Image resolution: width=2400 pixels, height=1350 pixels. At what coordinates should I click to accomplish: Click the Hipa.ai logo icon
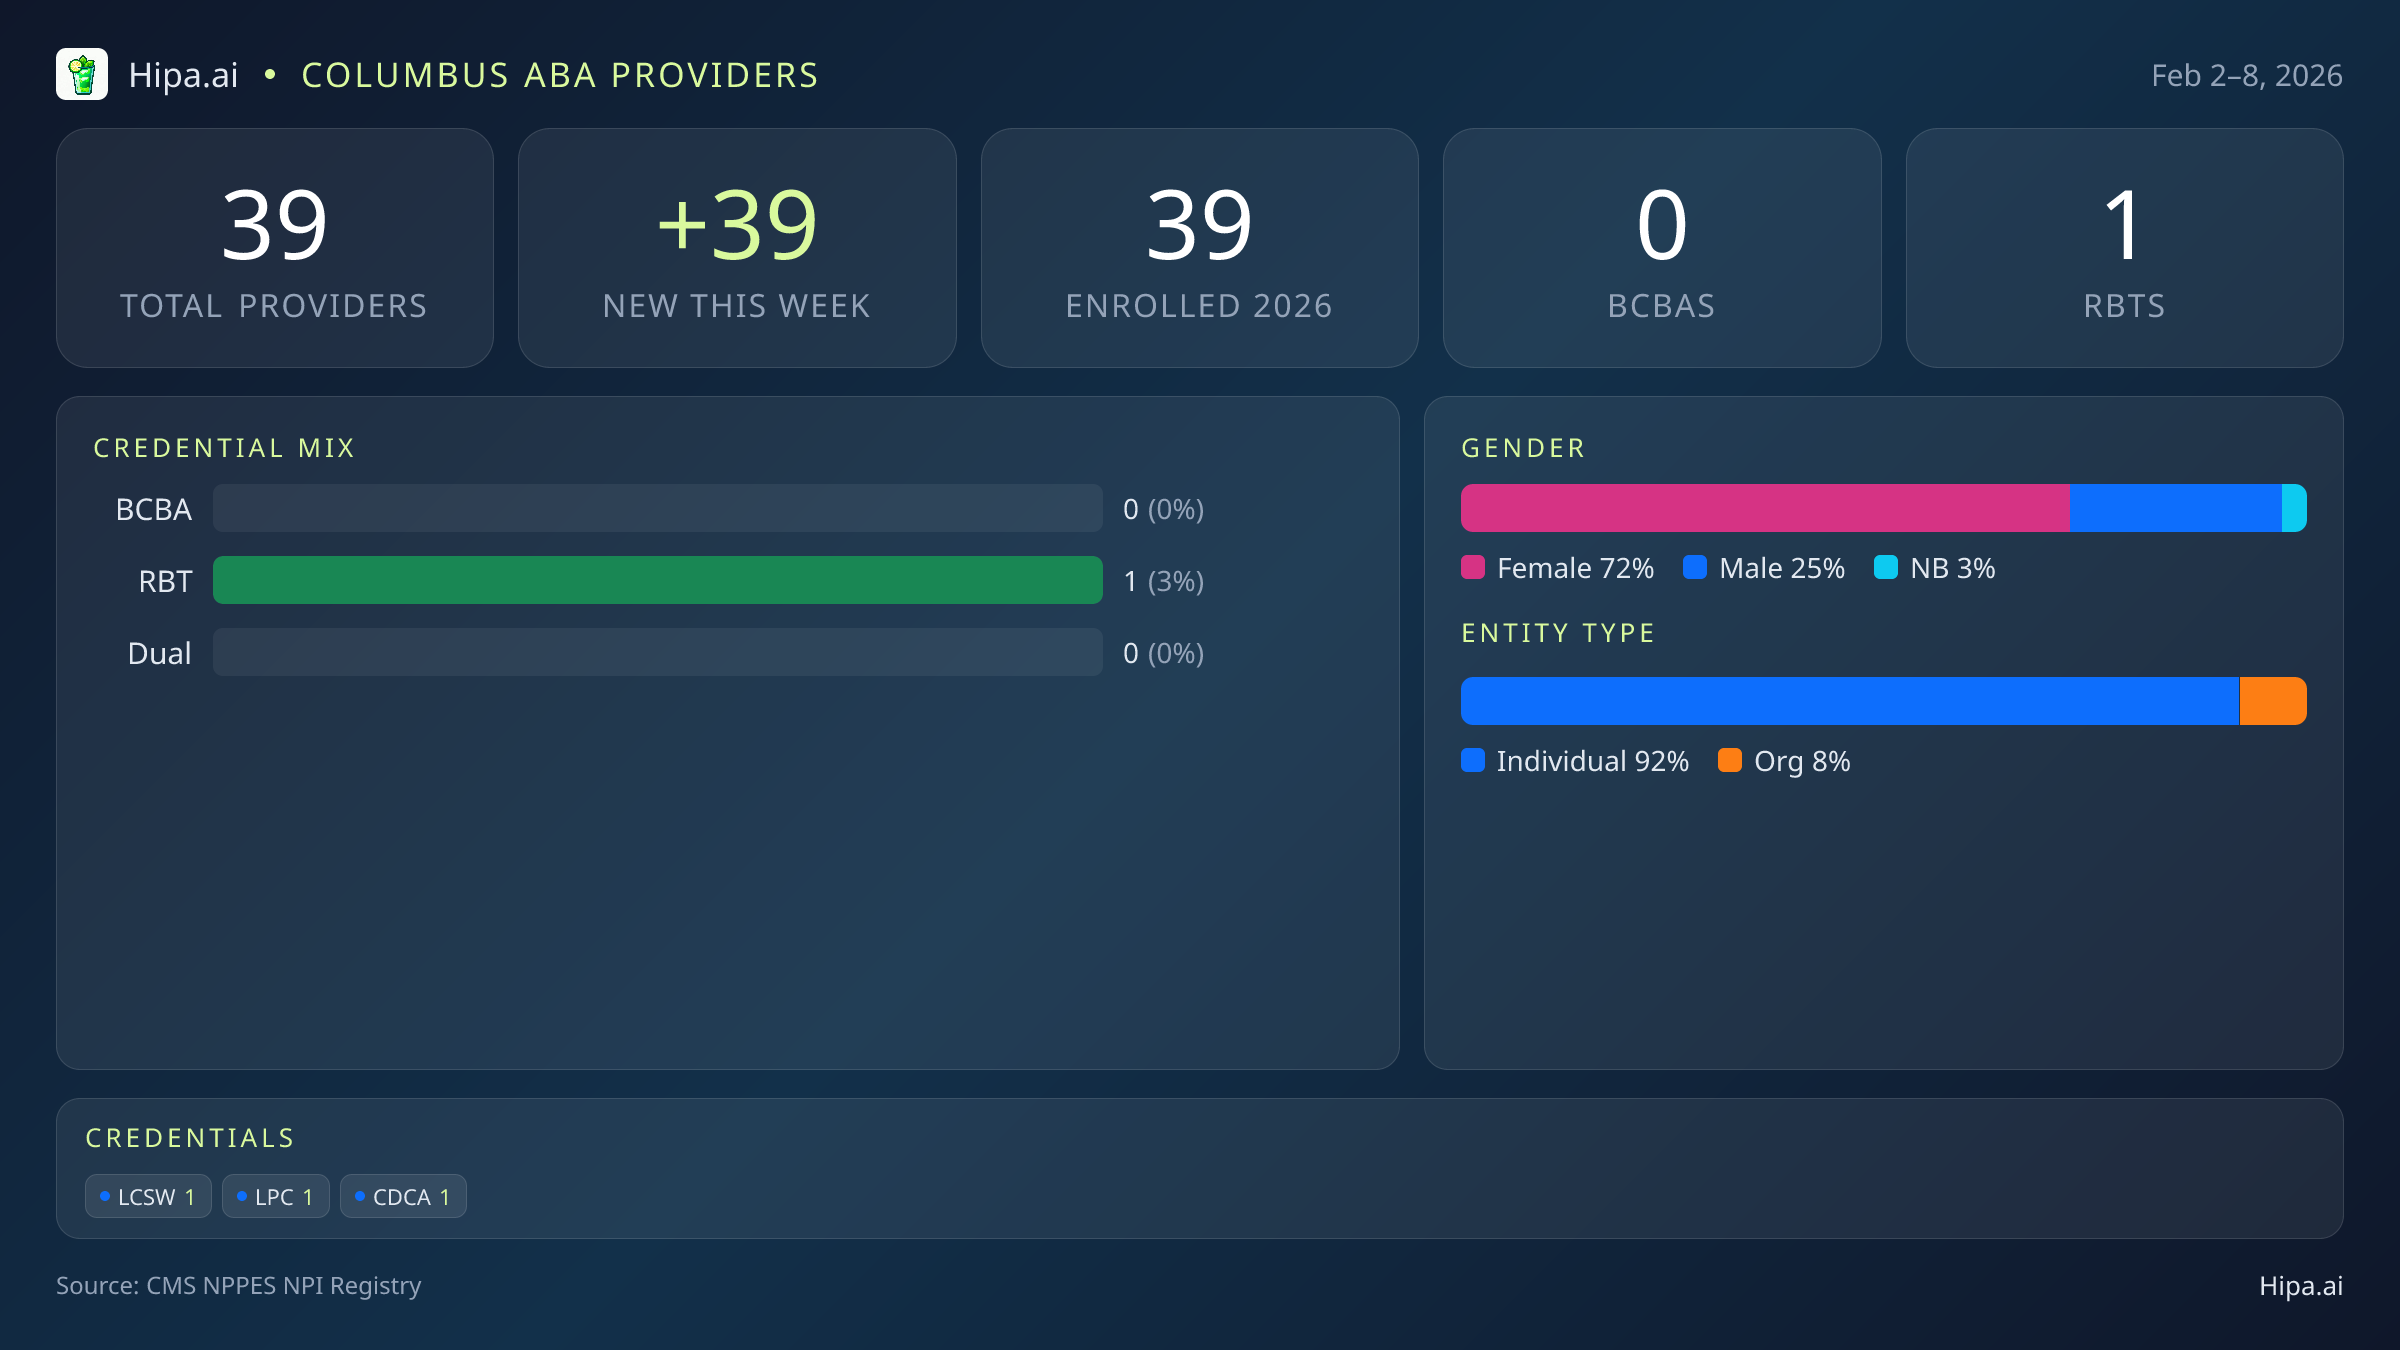pos(83,74)
